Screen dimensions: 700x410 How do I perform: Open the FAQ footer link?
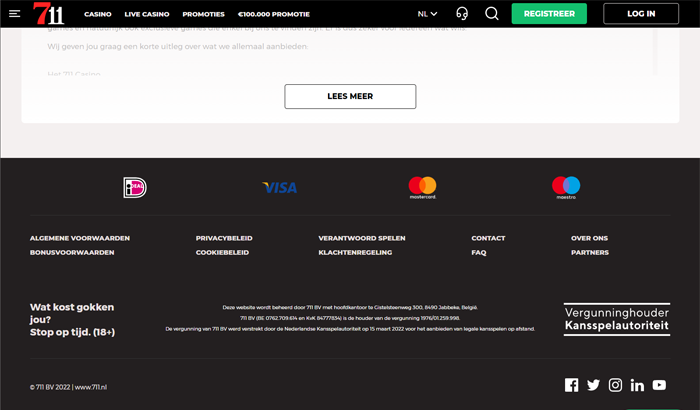[x=479, y=252]
